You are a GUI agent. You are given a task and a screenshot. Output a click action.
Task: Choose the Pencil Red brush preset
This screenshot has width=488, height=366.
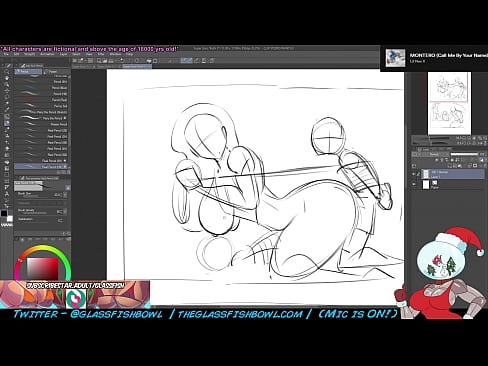coord(42,100)
